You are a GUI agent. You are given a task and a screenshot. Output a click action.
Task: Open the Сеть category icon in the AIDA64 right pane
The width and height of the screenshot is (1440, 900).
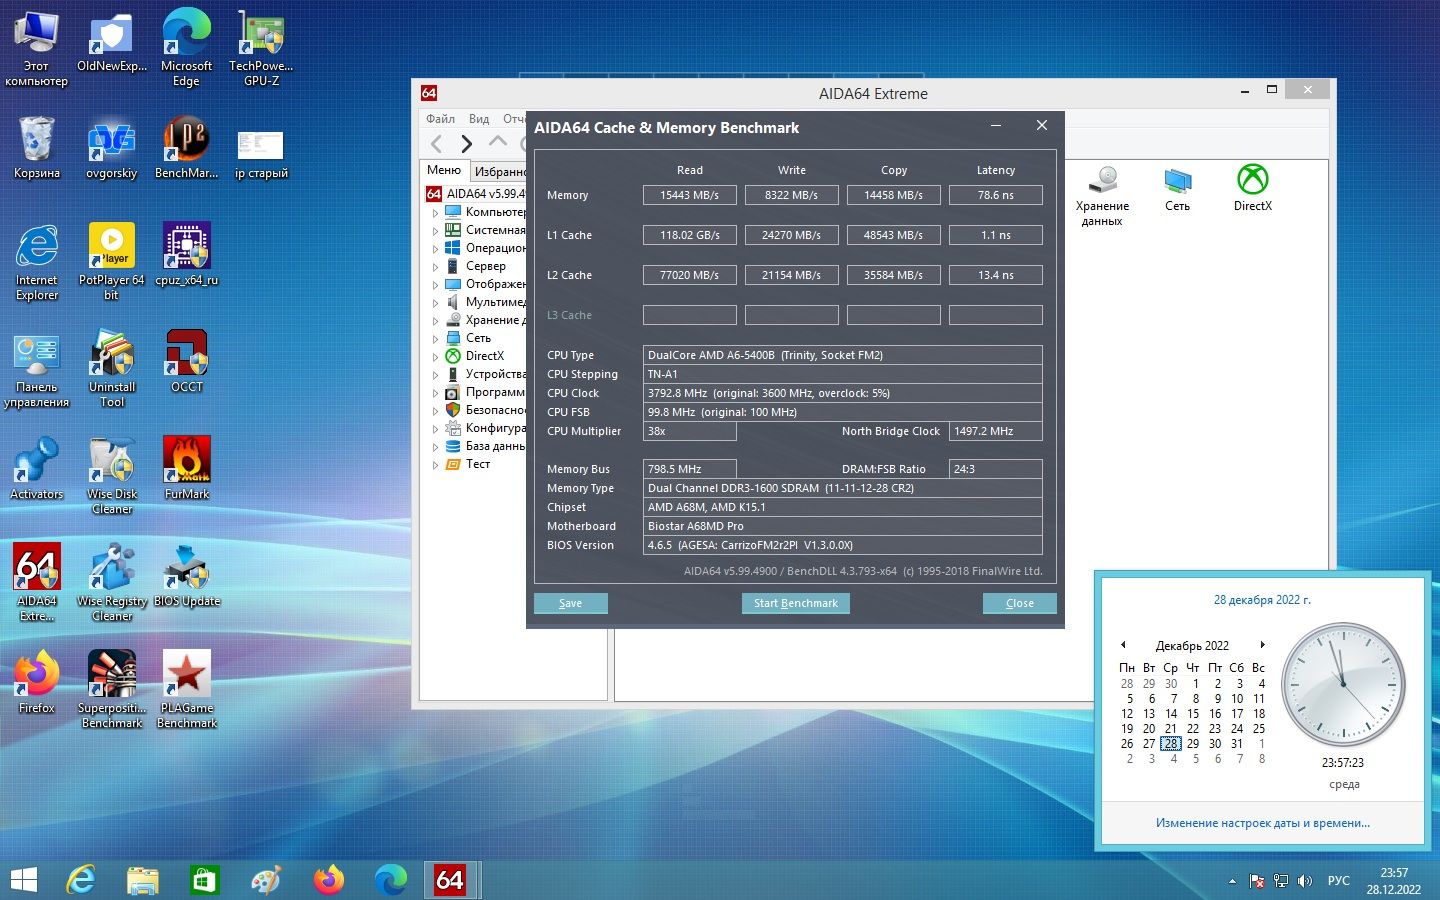tap(1177, 189)
